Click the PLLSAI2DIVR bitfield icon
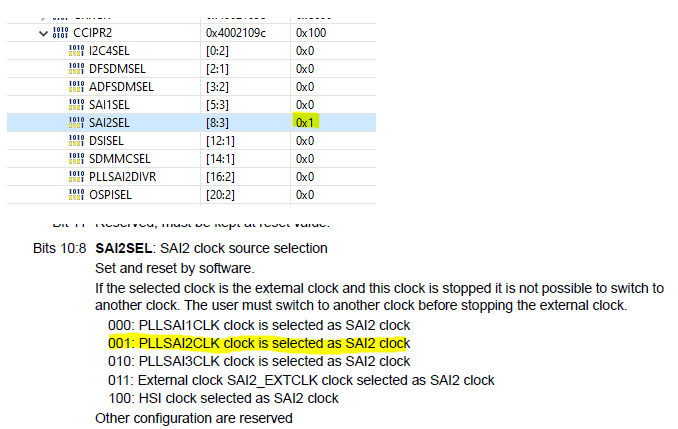This screenshot has height=429, width=678. [x=77, y=176]
